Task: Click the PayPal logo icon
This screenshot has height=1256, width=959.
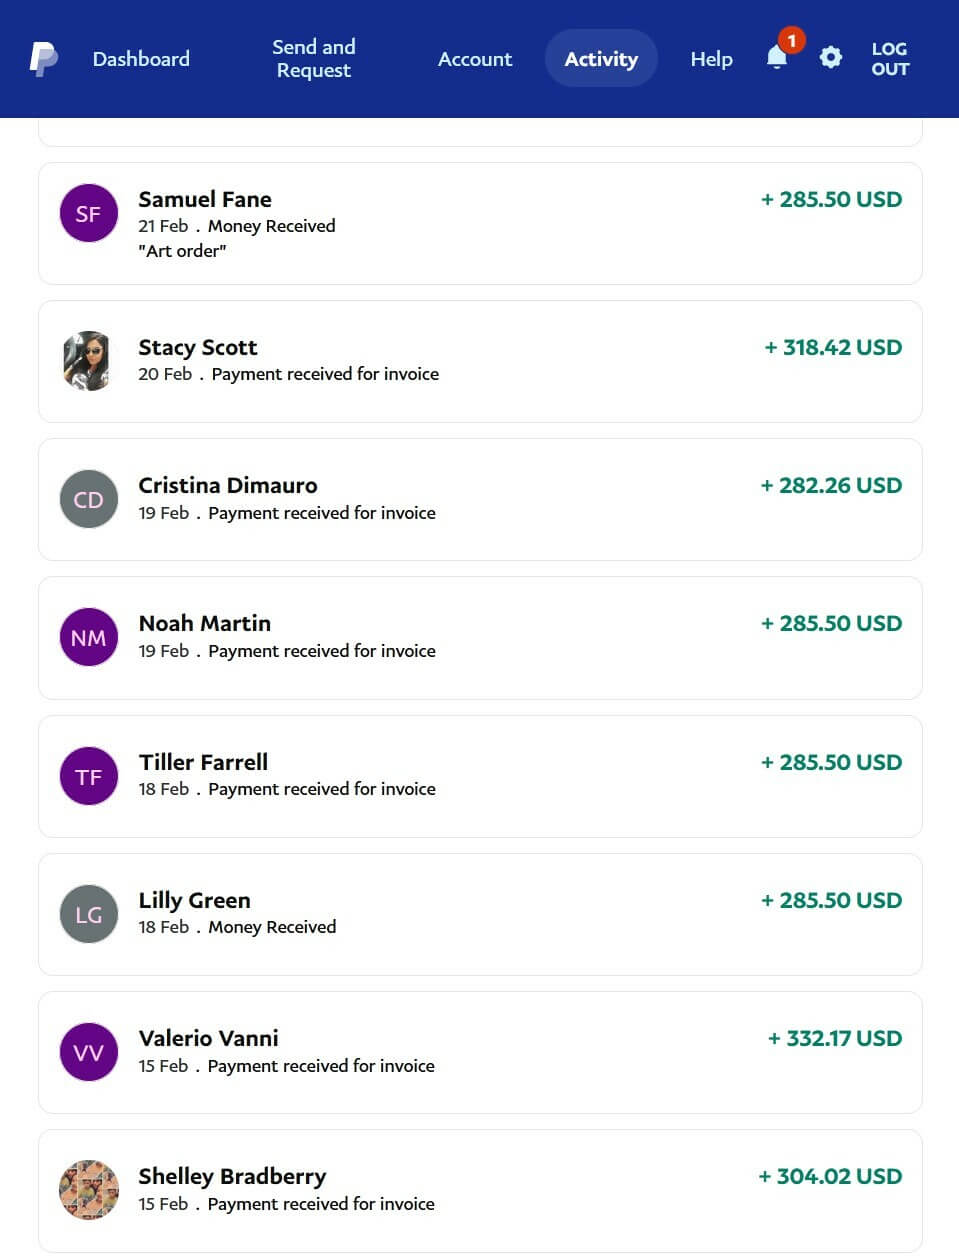Action: [43, 59]
